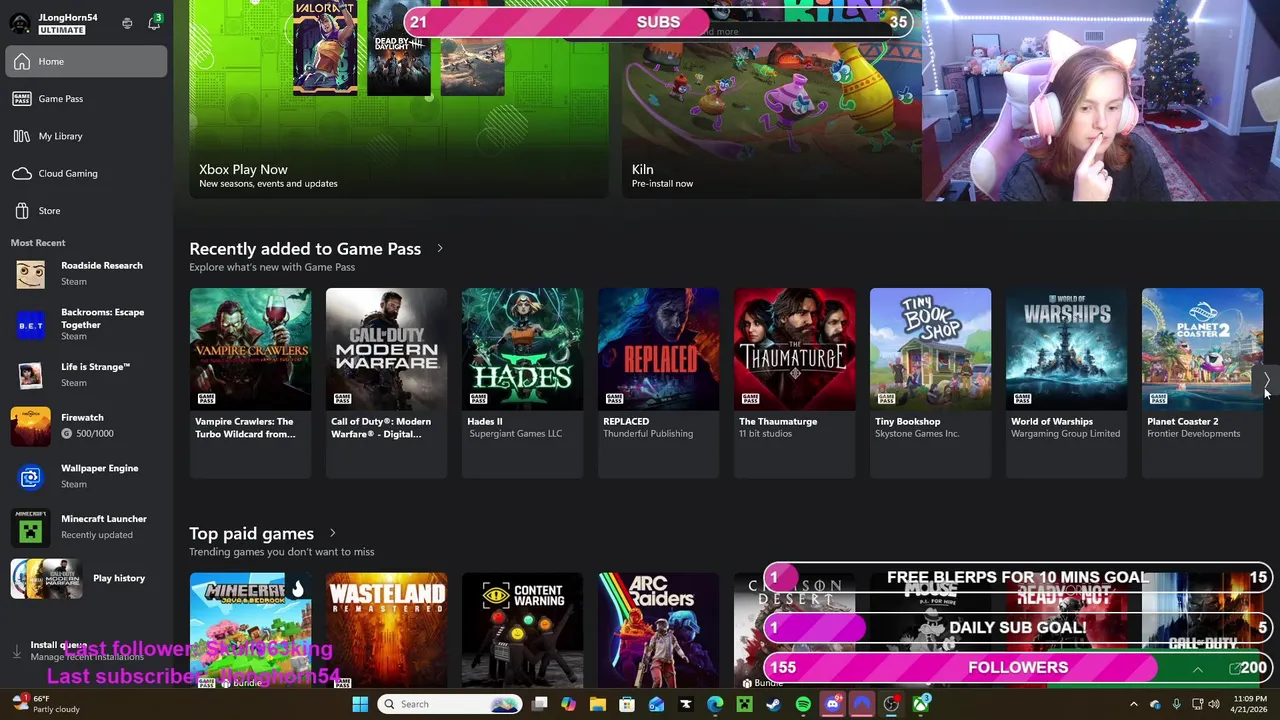
Task: Open volume control in system tray
Action: click(x=1214, y=704)
